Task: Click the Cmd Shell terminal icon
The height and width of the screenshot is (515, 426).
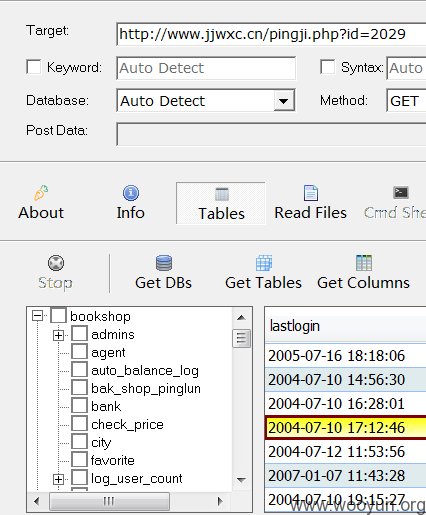Action: click(x=401, y=192)
